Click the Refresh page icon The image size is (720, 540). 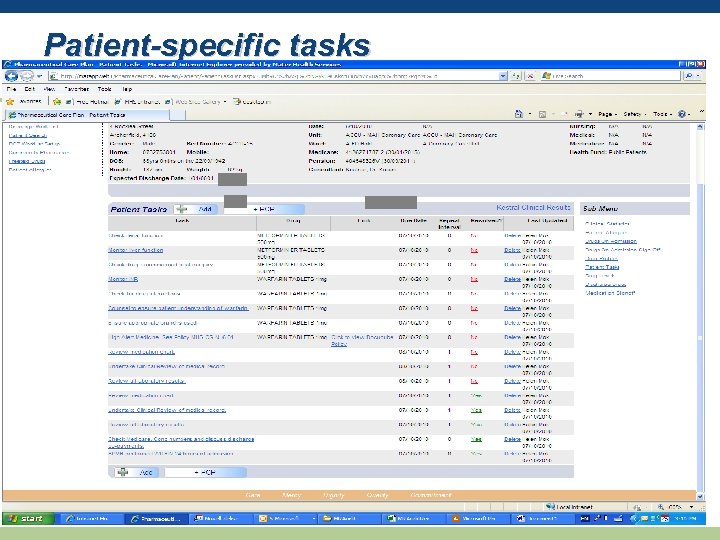pyautogui.click(x=516, y=76)
